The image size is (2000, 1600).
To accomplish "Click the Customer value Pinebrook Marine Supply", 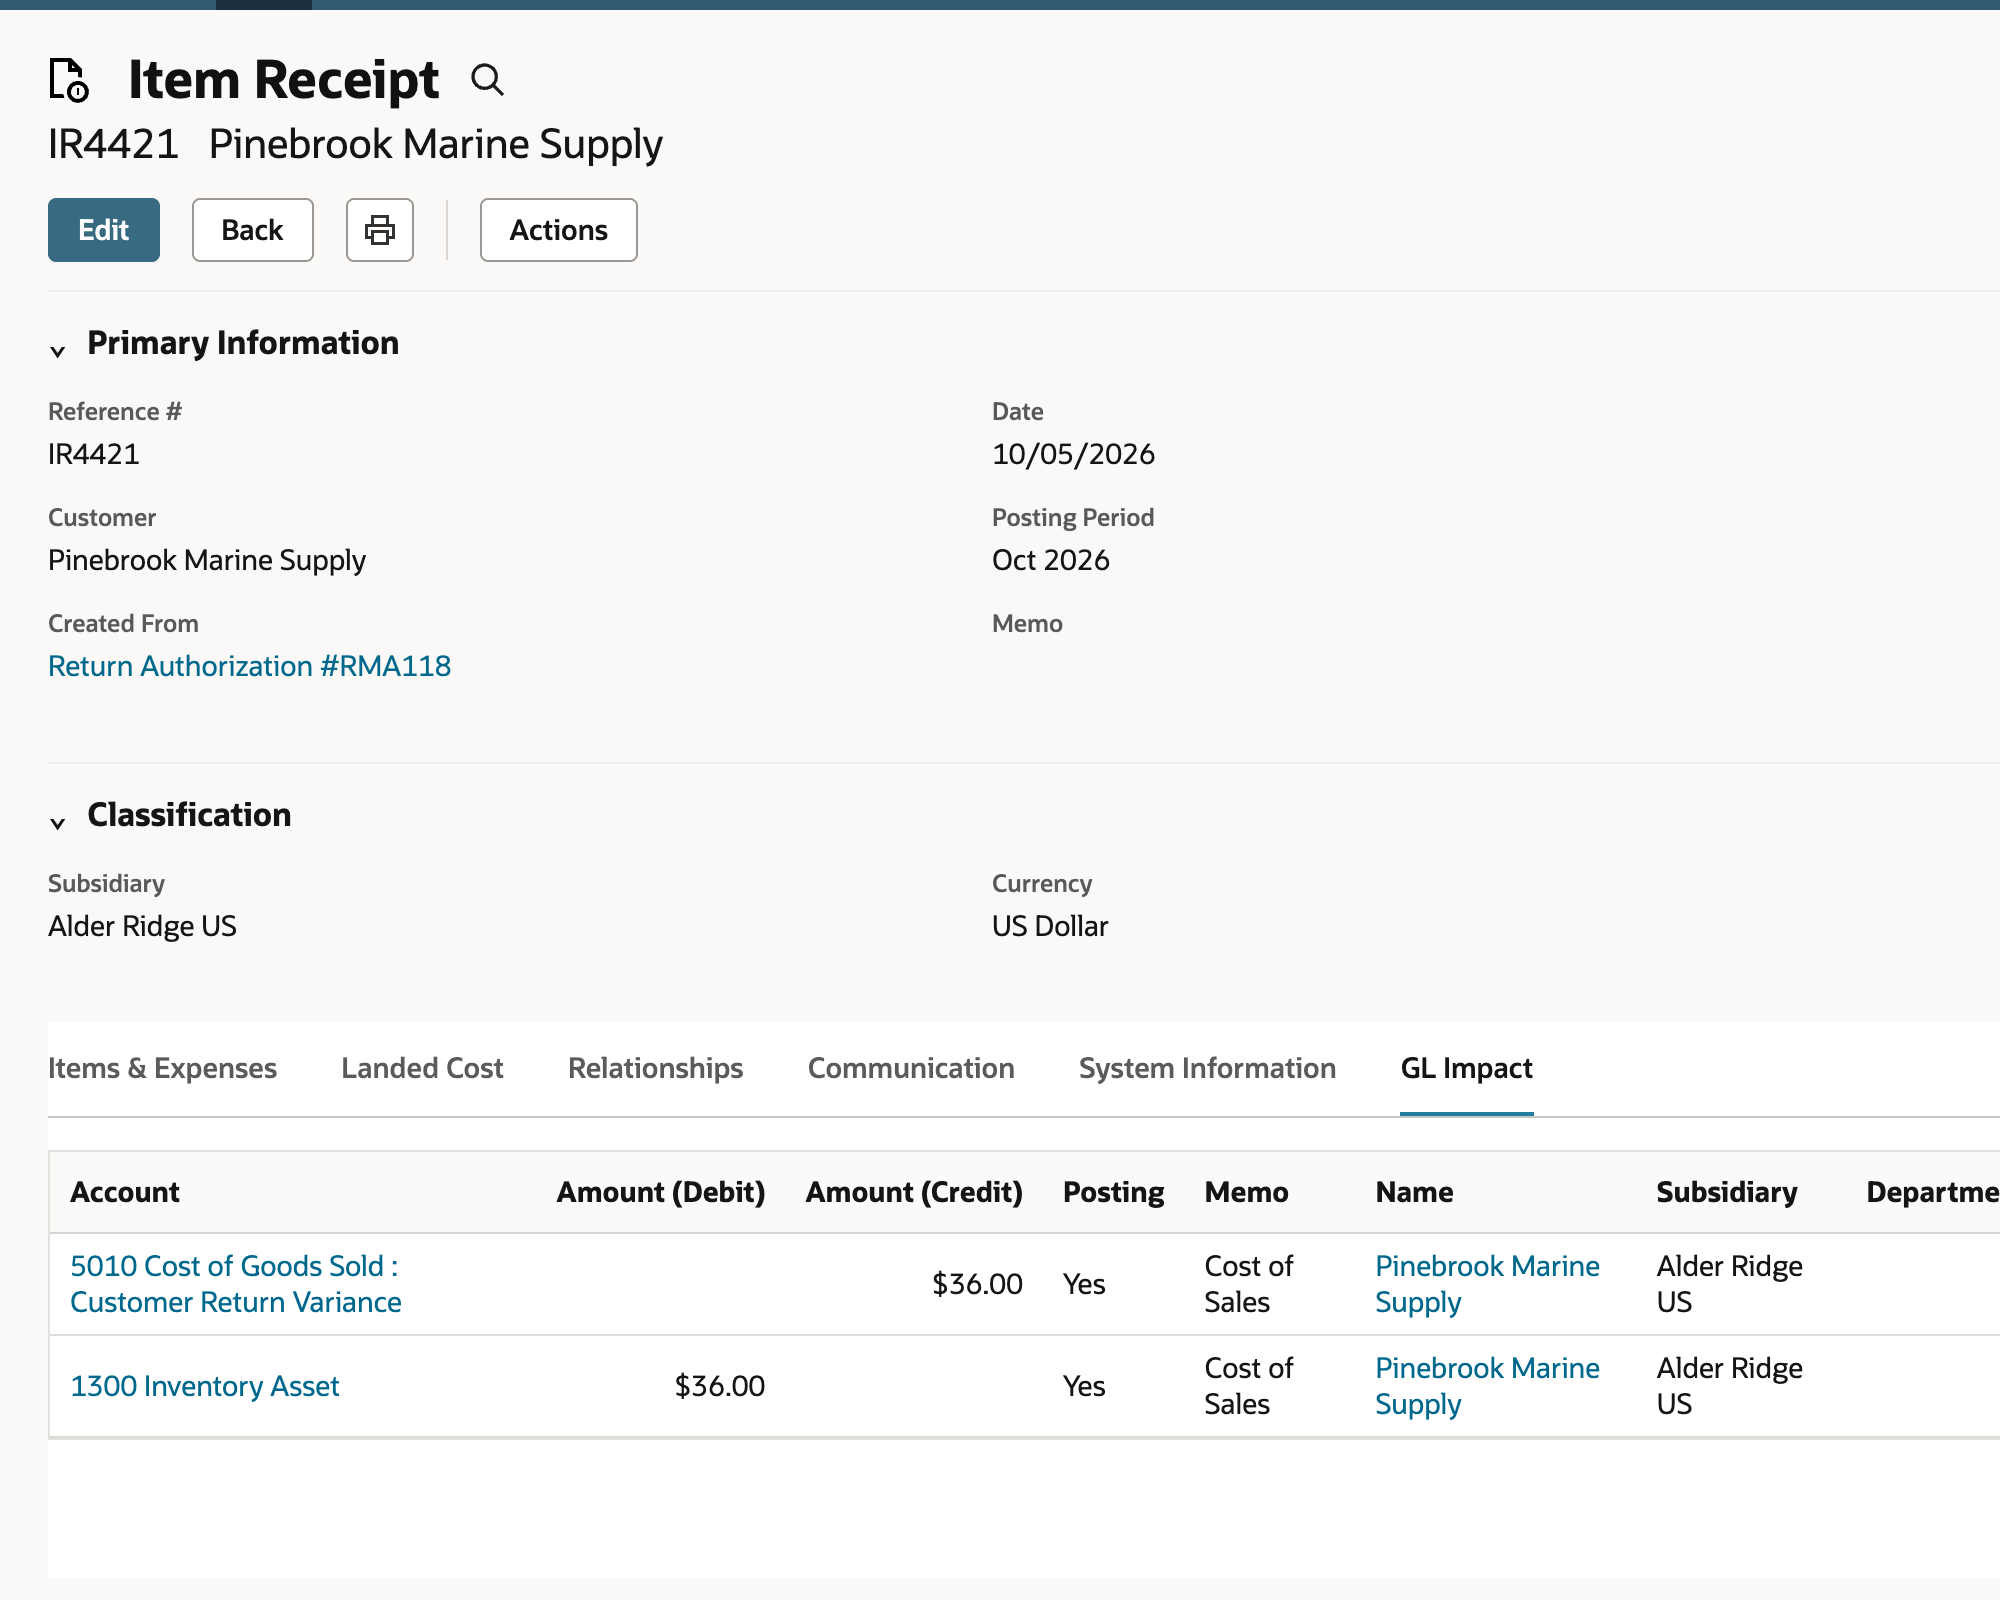I will click(x=207, y=560).
